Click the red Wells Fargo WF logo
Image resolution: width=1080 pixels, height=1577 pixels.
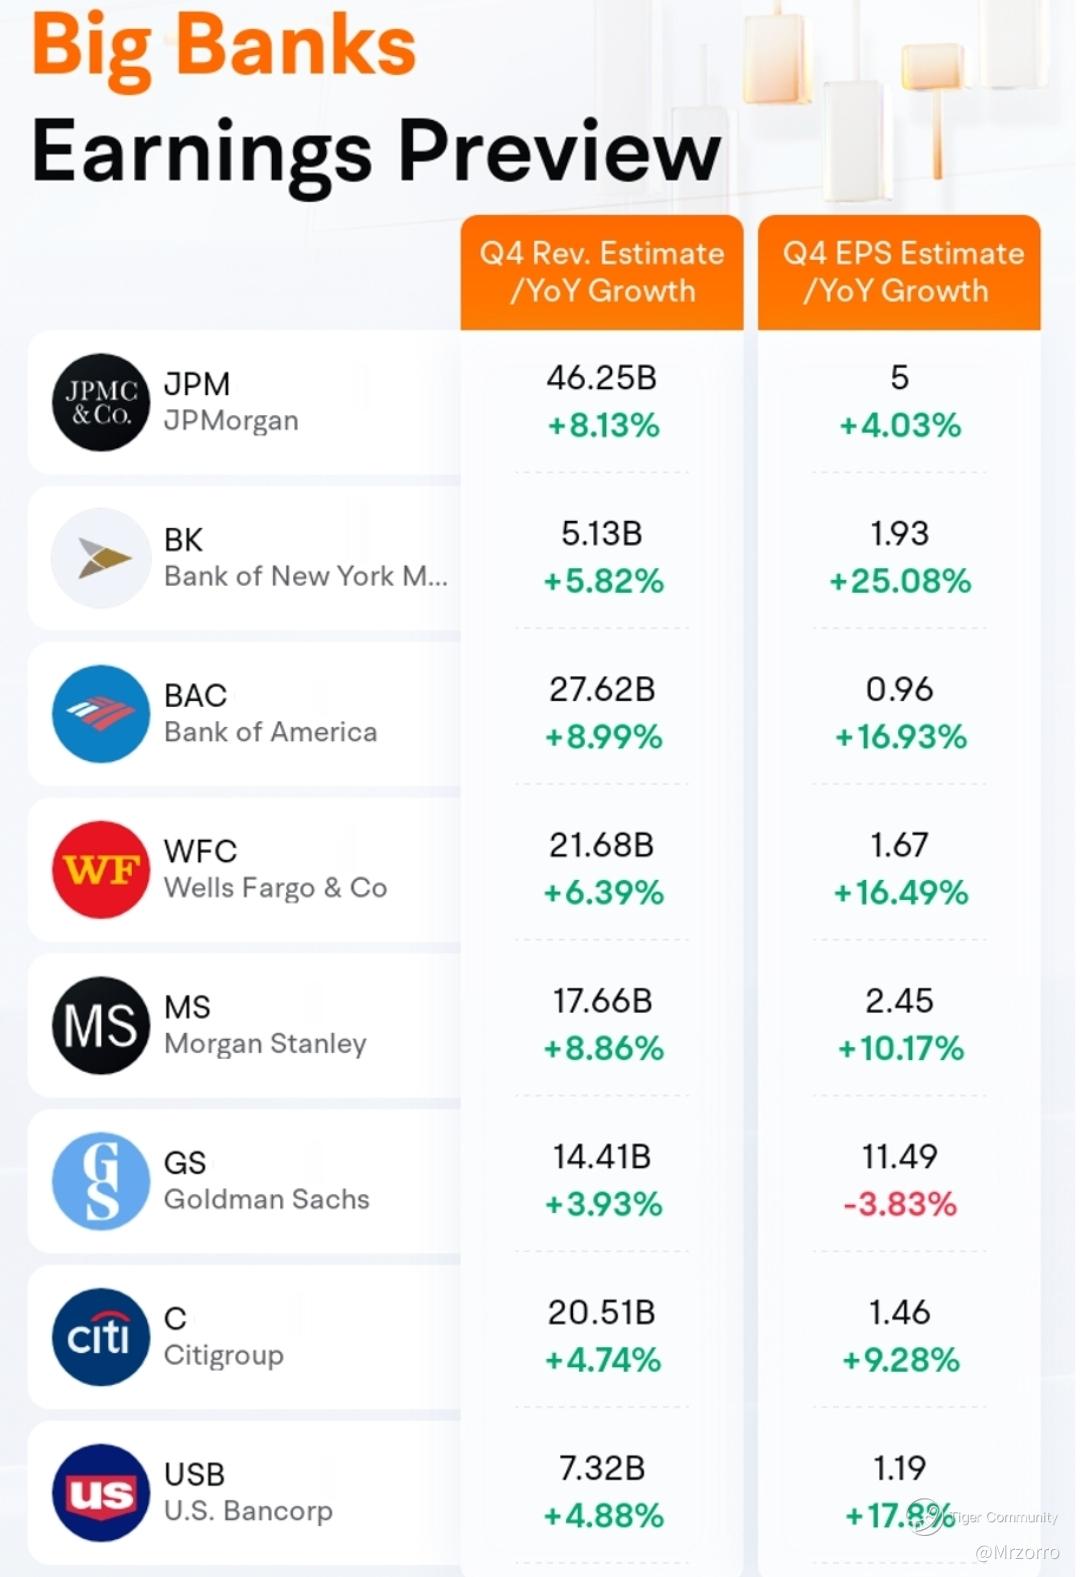101,870
